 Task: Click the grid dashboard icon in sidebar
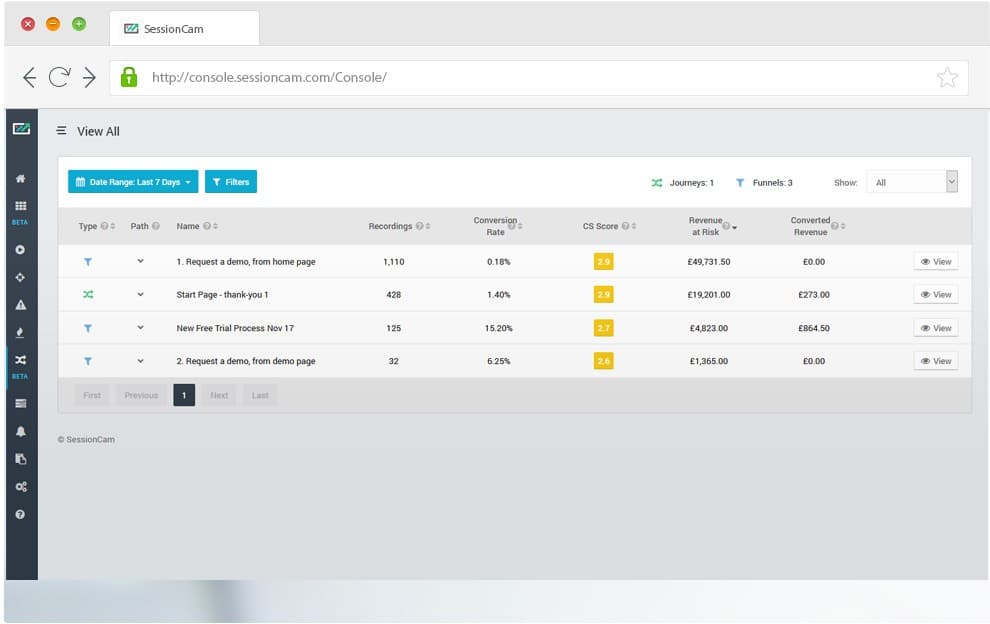[x=21, y=206]
